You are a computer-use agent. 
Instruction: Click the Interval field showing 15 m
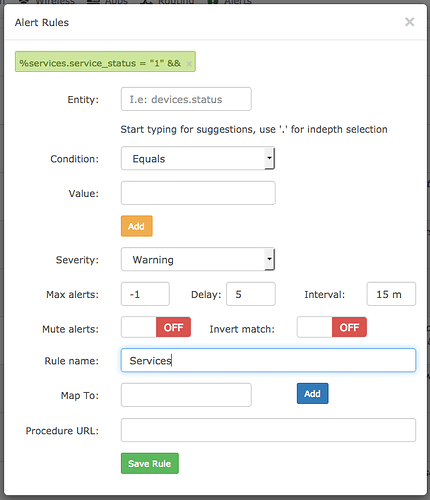pos(391,294)
